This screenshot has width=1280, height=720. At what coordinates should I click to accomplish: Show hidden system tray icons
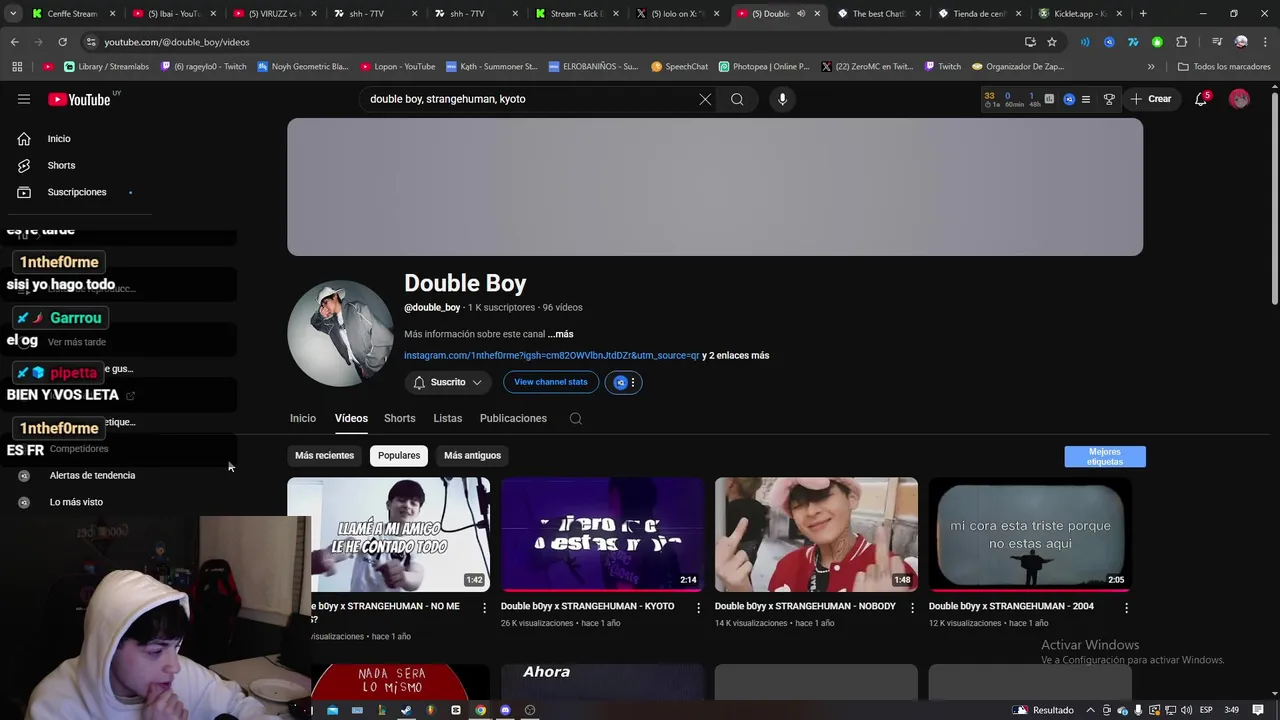click(x=1090, y=710)
